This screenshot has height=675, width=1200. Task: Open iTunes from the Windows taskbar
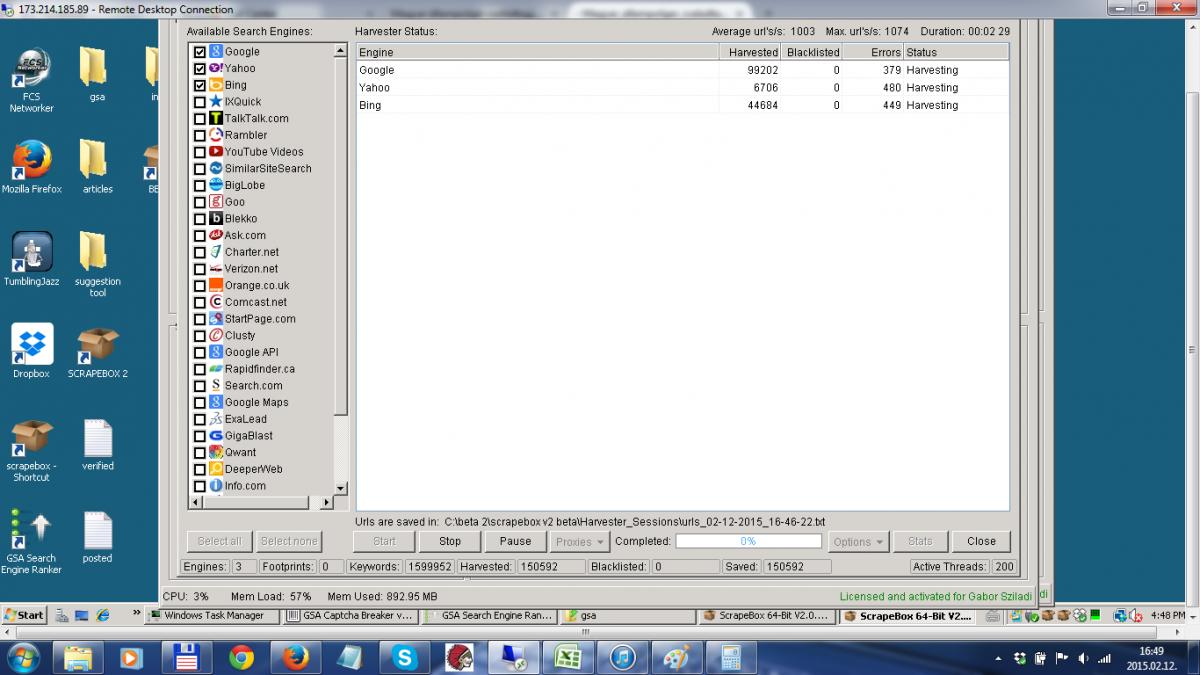[x=623, y=657]
